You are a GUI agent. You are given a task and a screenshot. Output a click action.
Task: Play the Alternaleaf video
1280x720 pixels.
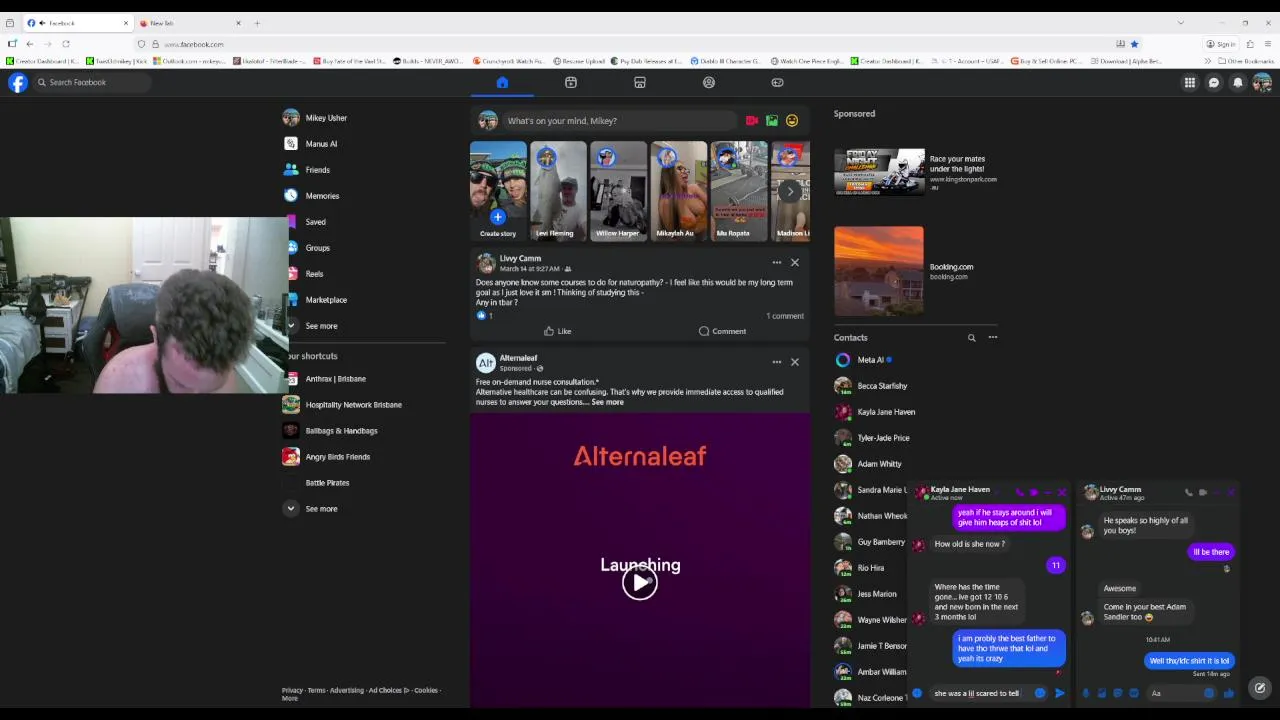pyautogui.click(x=640, y=582)
